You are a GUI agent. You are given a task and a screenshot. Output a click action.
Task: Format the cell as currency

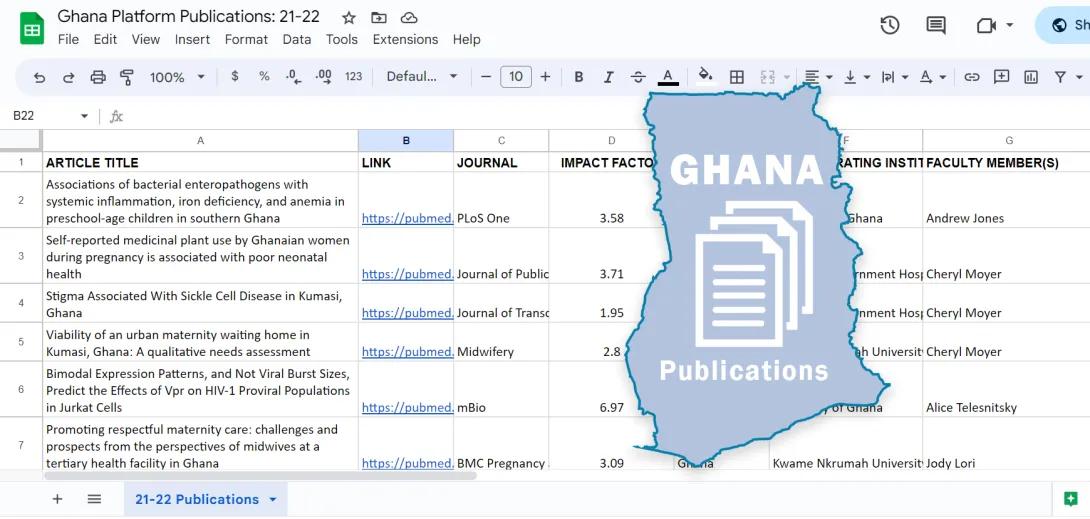point(235,76)
